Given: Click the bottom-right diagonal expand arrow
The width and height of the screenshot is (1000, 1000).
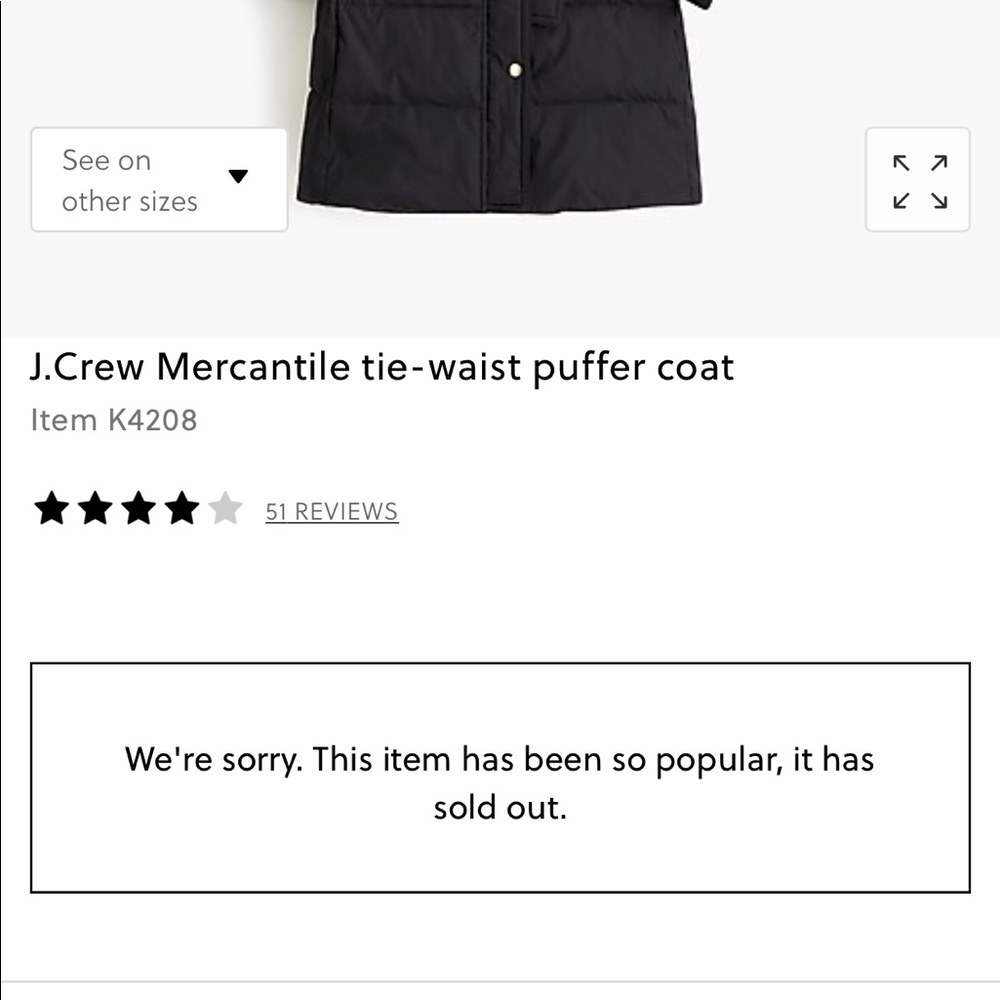Looking at the screenshot, I should [936, 200].
